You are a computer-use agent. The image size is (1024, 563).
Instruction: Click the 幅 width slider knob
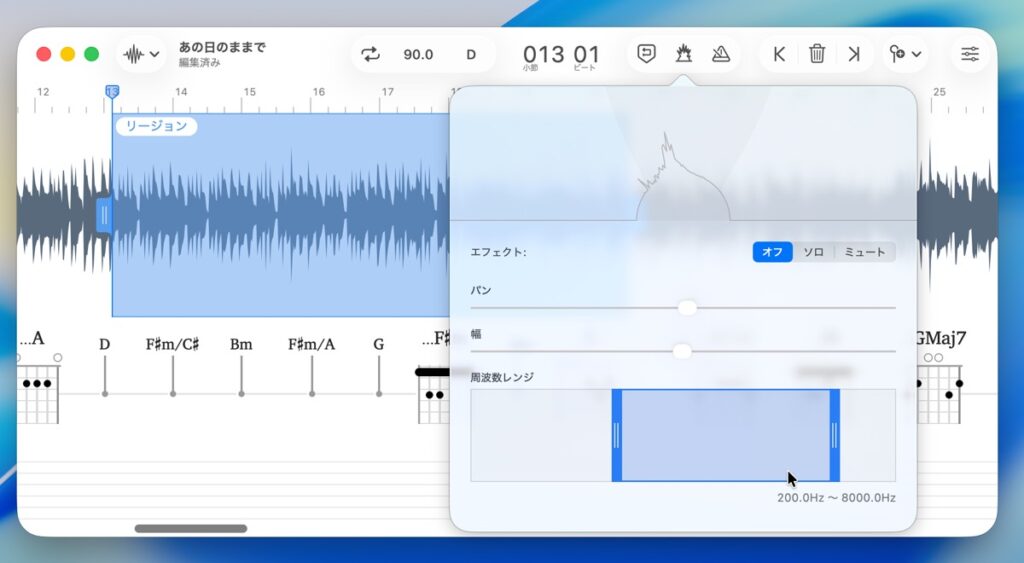tap(682, 351)
